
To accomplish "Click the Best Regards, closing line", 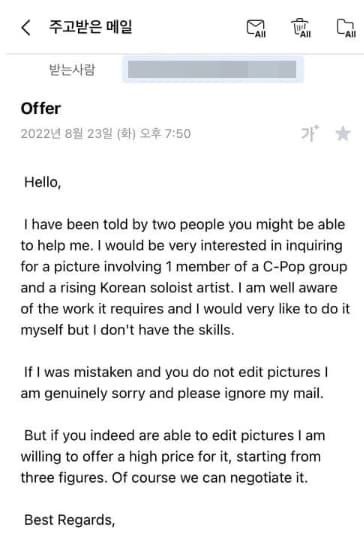I will (69, 520).
